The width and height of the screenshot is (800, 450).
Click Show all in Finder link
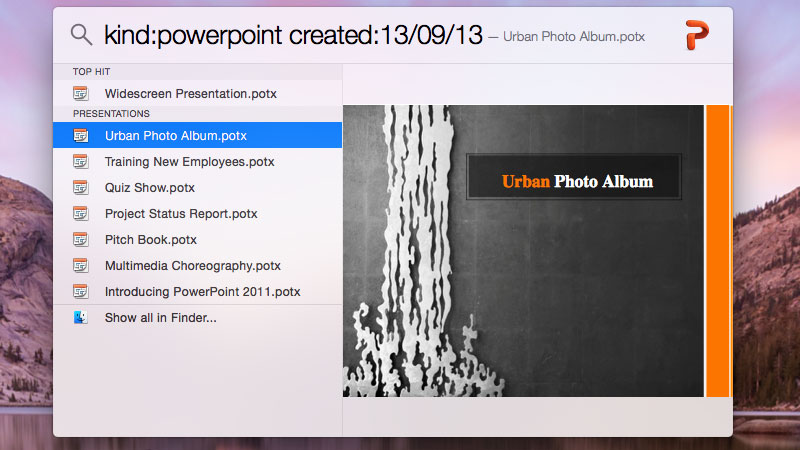[x=160, y=318]
